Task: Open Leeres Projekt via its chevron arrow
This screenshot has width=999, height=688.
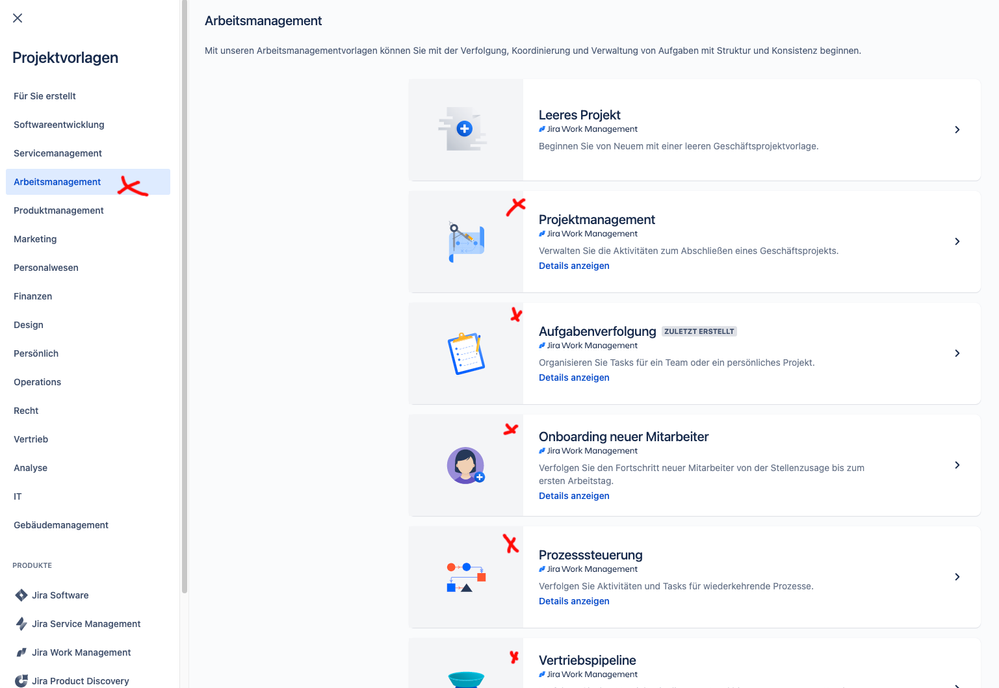Action: [x=957, y=130]
